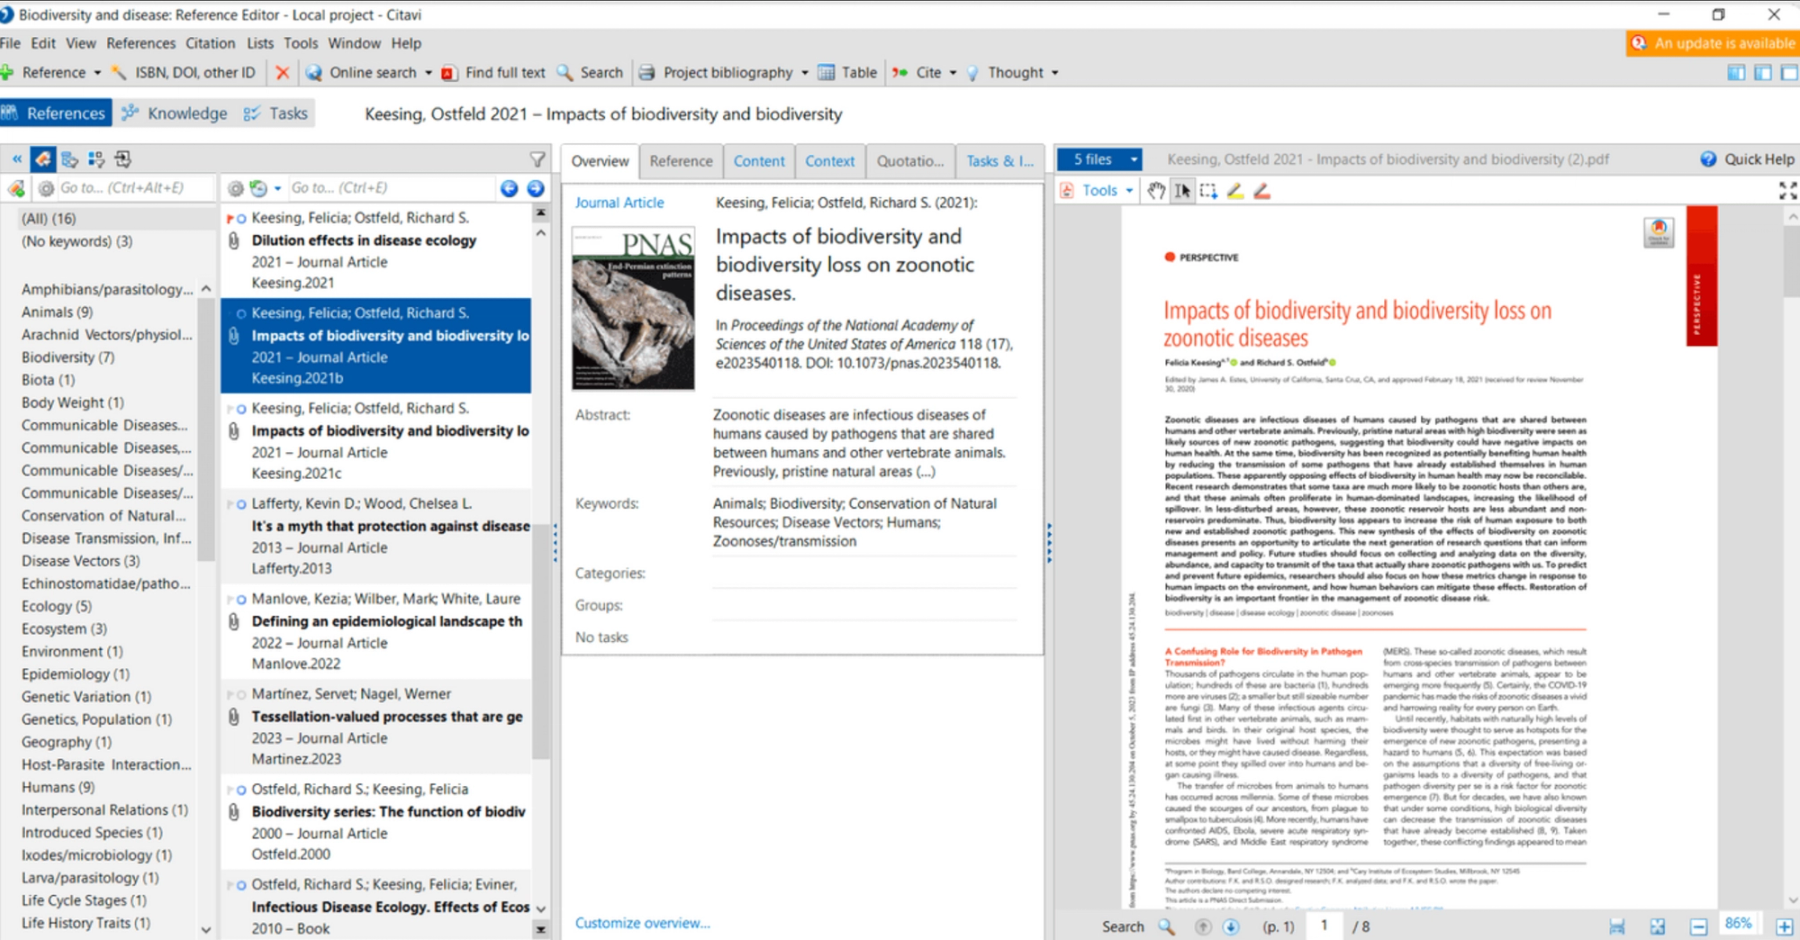
Task: Open the Cite dropdown arrow
Action: (x=952, y=73)
